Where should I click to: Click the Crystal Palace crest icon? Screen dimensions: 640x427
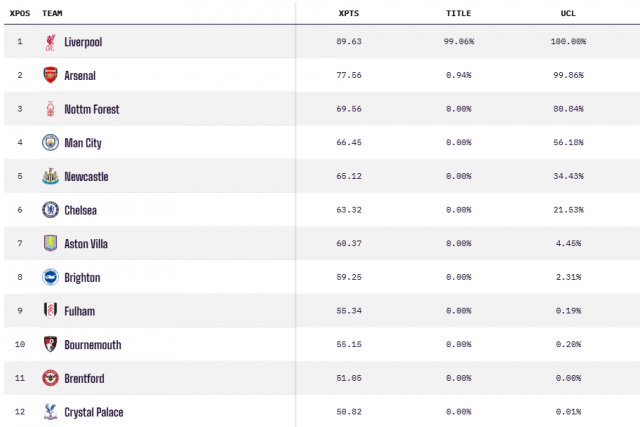pyautogui.click(x=50, y=412)
